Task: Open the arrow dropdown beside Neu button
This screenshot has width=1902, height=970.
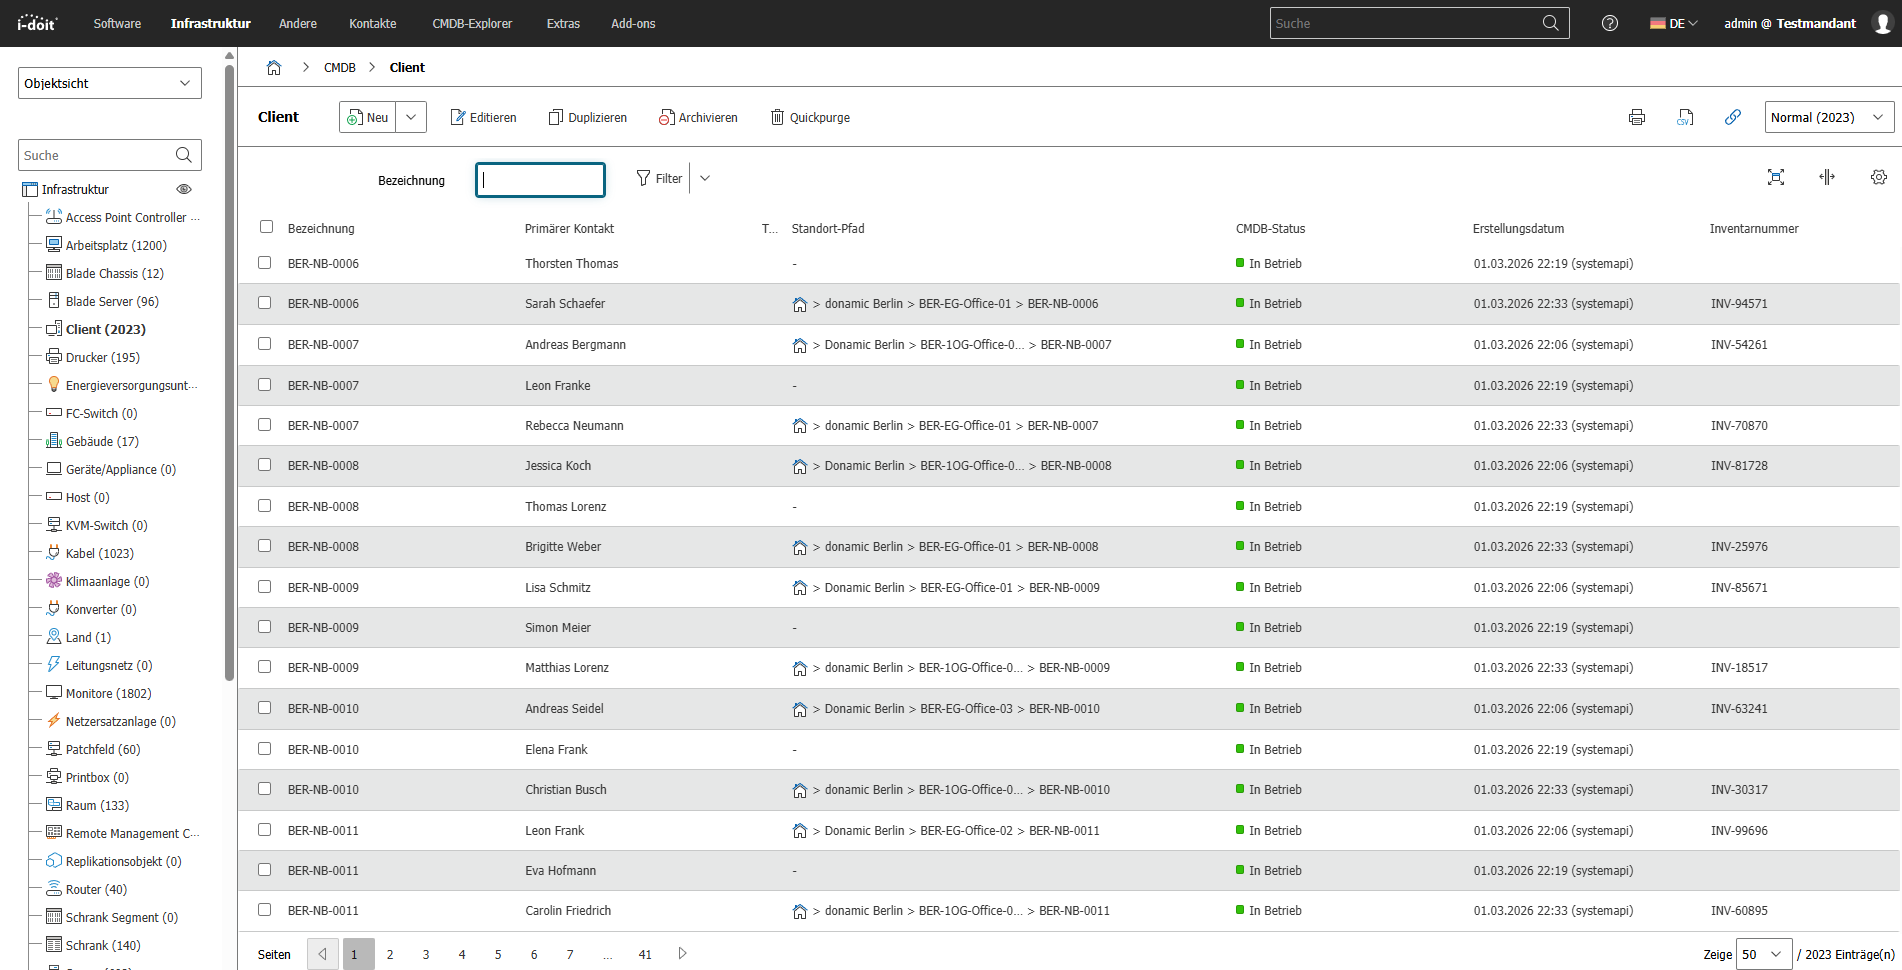Action: click(411, 117)
